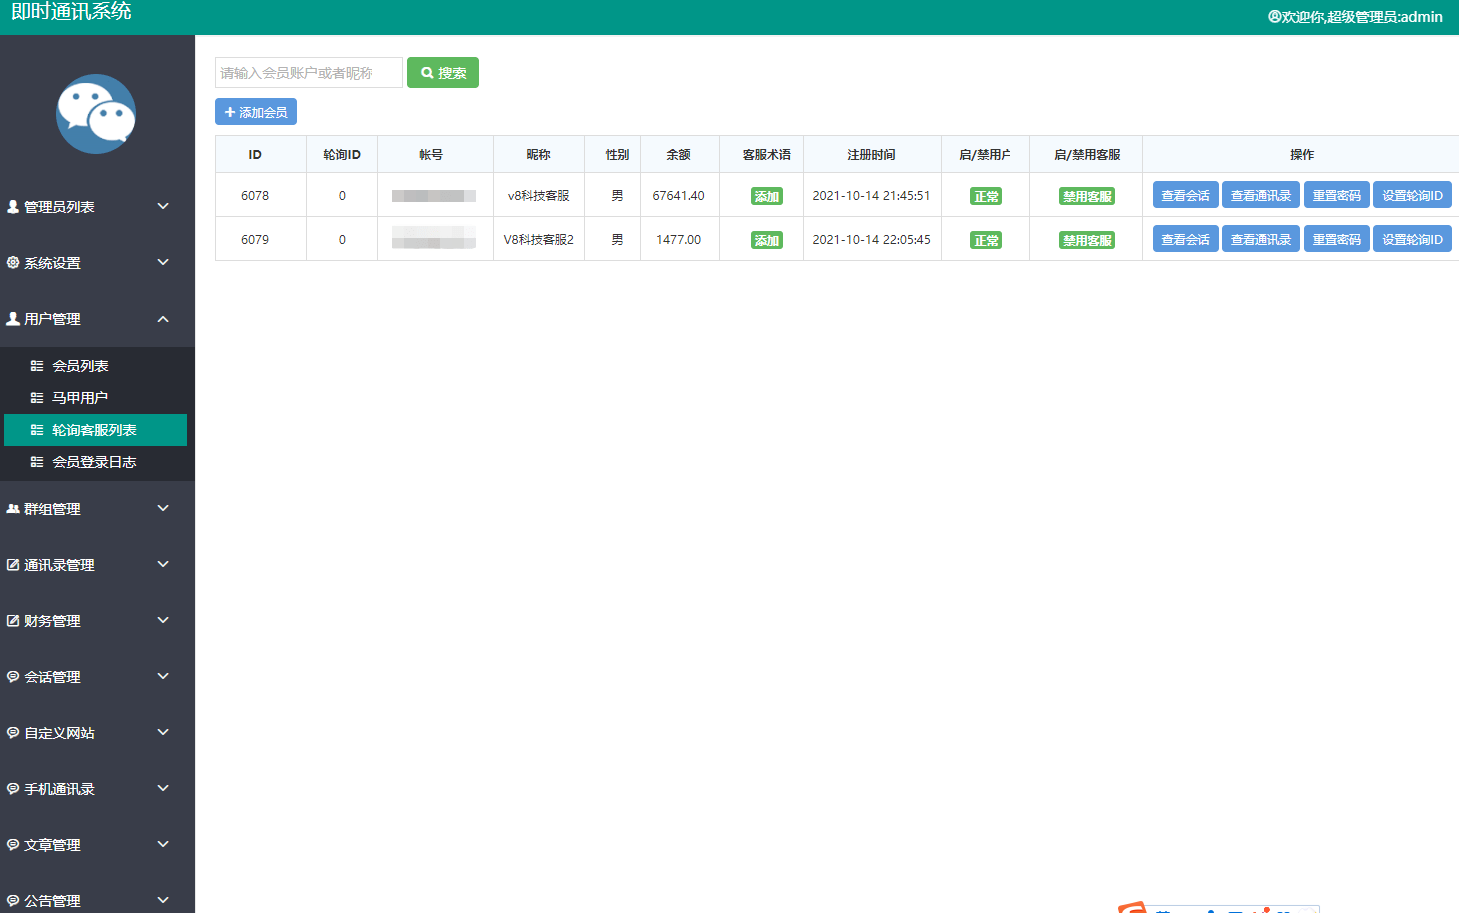Viewport: 1459px width, 913px height.
Task: Click the list icon beside 马甲用户
Action: tap(37, 398)
